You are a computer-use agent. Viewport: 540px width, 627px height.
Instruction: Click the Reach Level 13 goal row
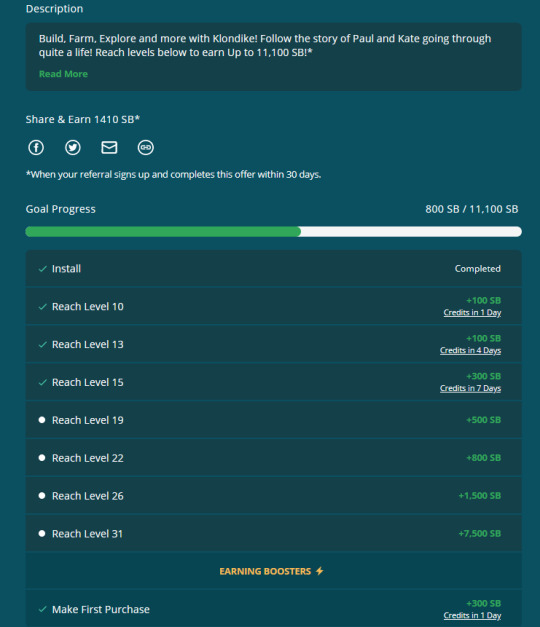[274, 344]
